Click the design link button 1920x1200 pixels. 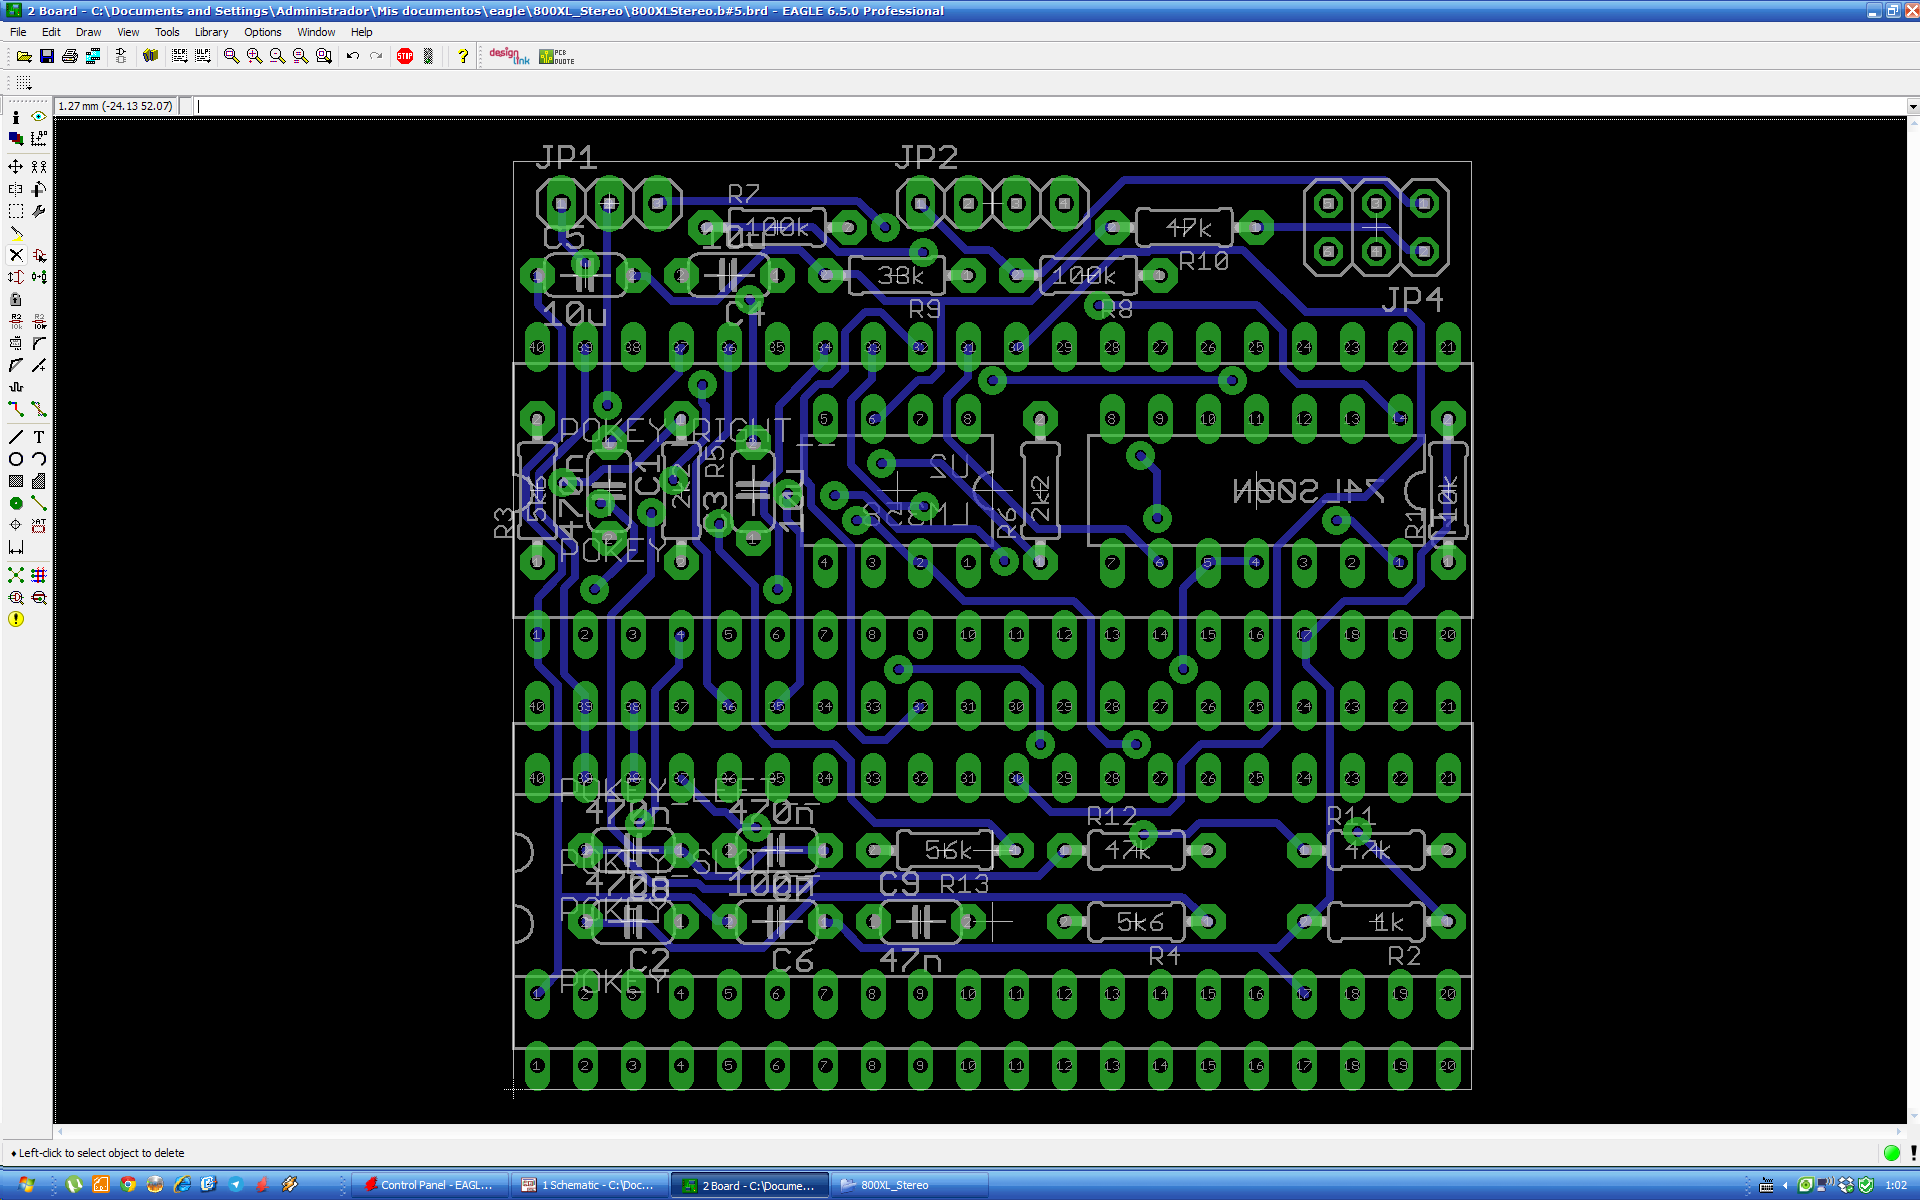coord(509,56)
